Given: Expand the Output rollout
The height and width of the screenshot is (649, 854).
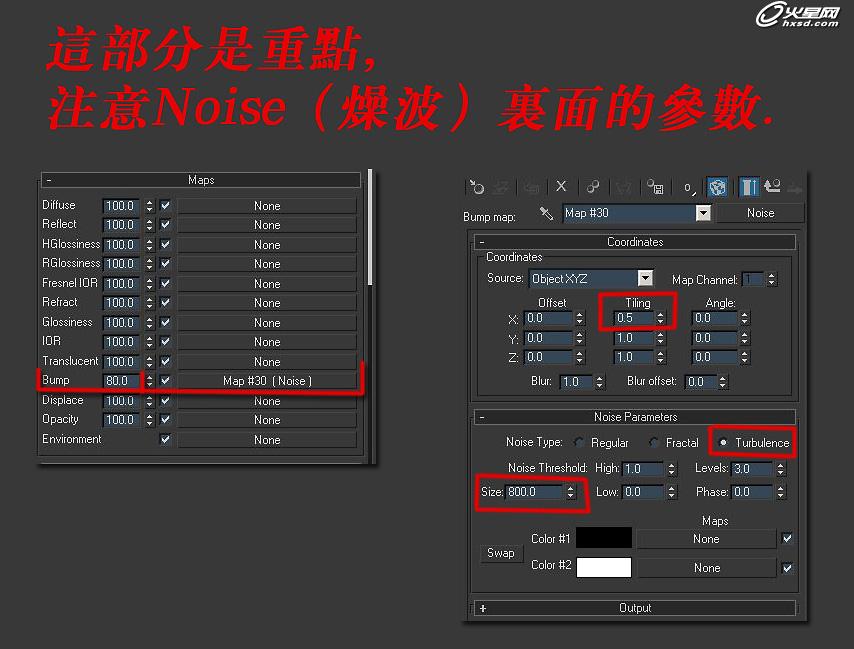Looking at the screenshot, I should (x=634, y=608).
